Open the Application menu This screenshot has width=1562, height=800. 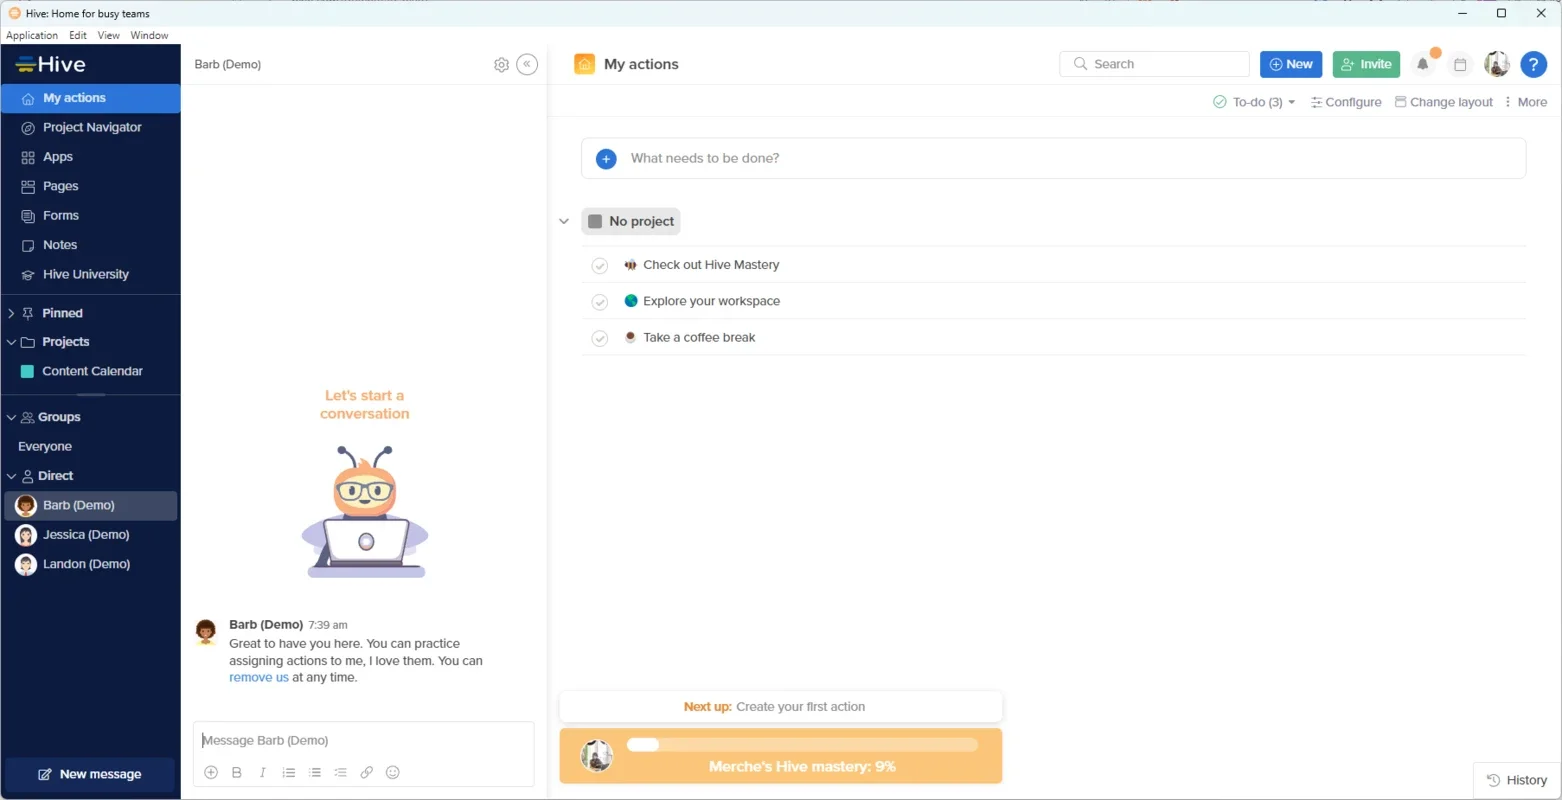coord(32,35)
